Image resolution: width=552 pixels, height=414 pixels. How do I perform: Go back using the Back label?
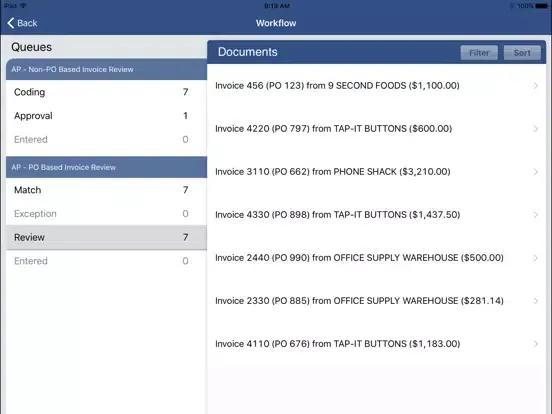tap(27, 23)
